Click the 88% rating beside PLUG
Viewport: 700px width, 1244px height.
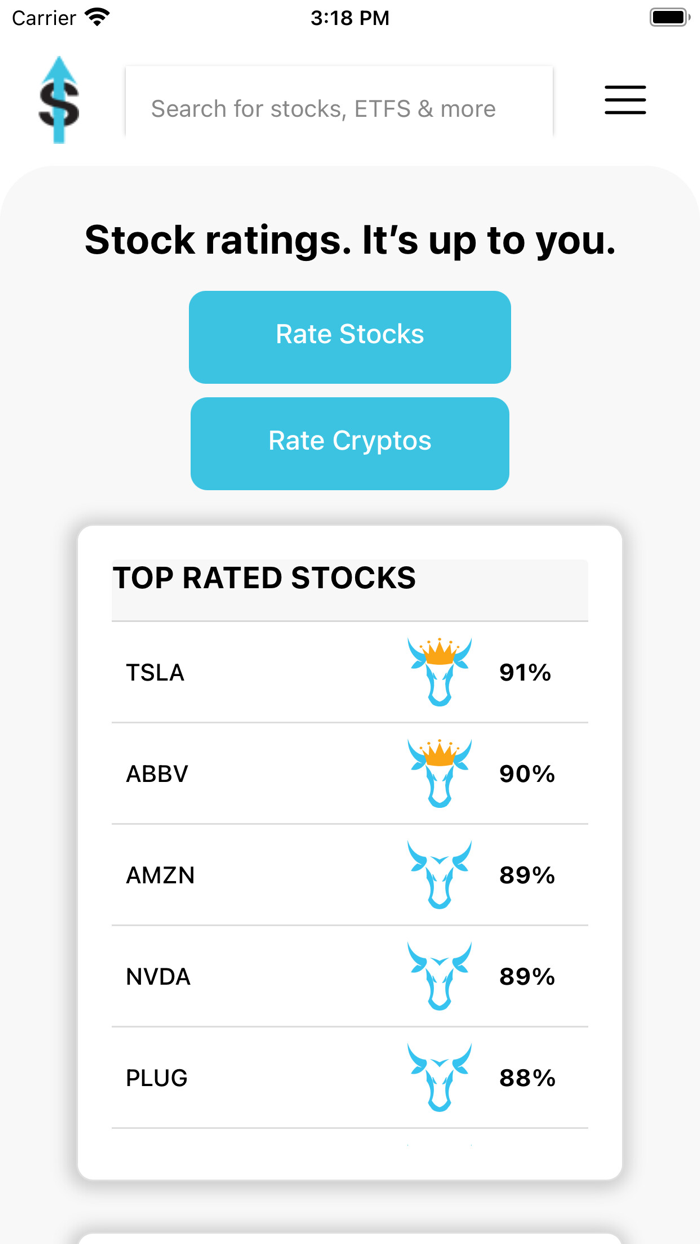(x=527, y=1078)
